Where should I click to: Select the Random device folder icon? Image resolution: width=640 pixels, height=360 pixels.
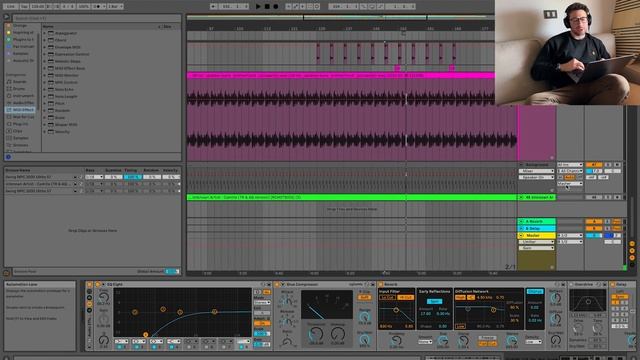51,110
